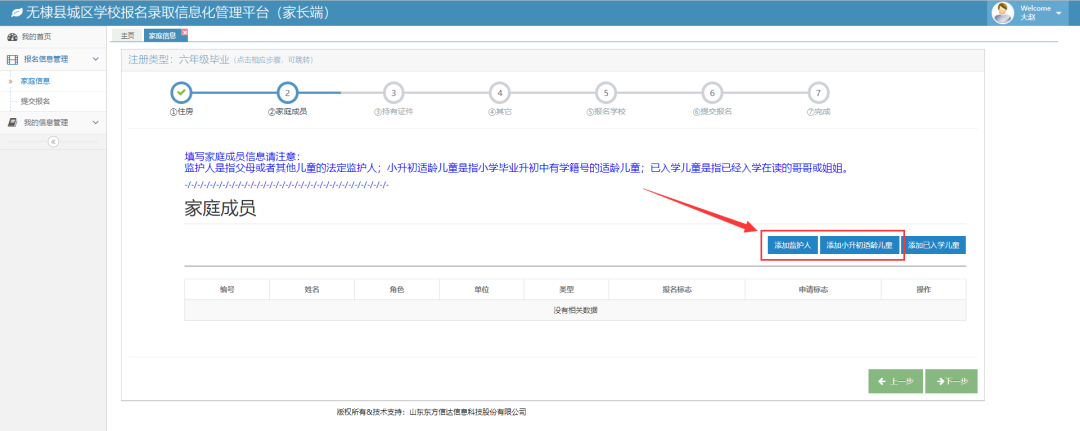Jump to step 3 持有证件 circle
Viewport: 1080px width, 431px height.
[393, 92]
